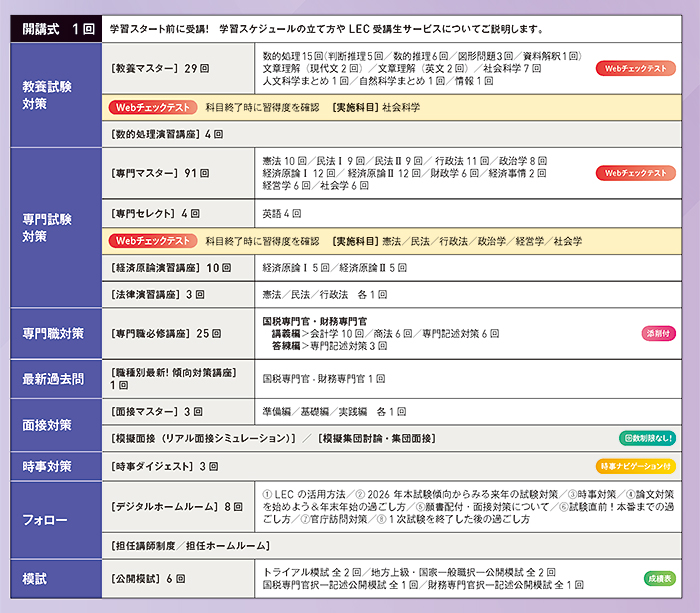Screen dimensions: 700x613
Task: Click the Webチェックテスト badge in 教養マスター row
Action: point(634,69)
